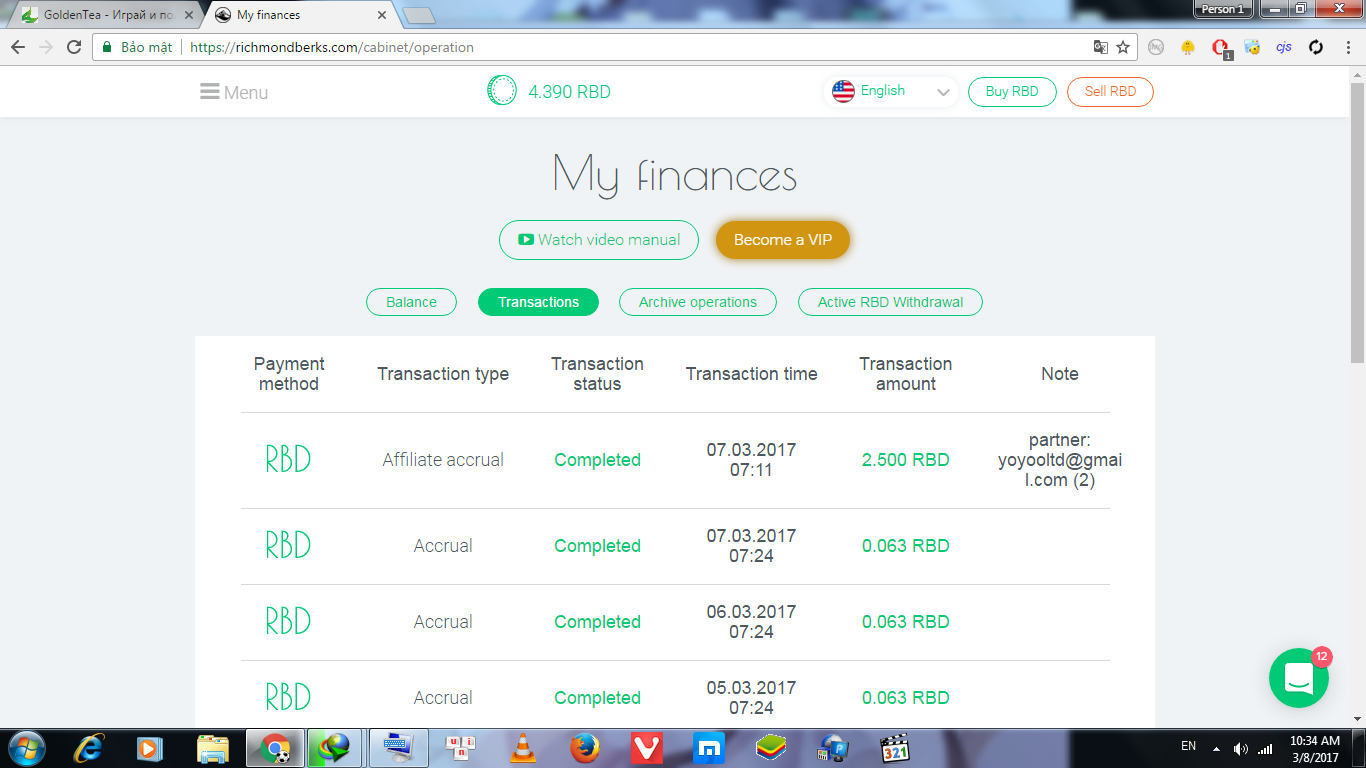Launch Vivaldi browser from taskbar

click(x=646, y=748)
